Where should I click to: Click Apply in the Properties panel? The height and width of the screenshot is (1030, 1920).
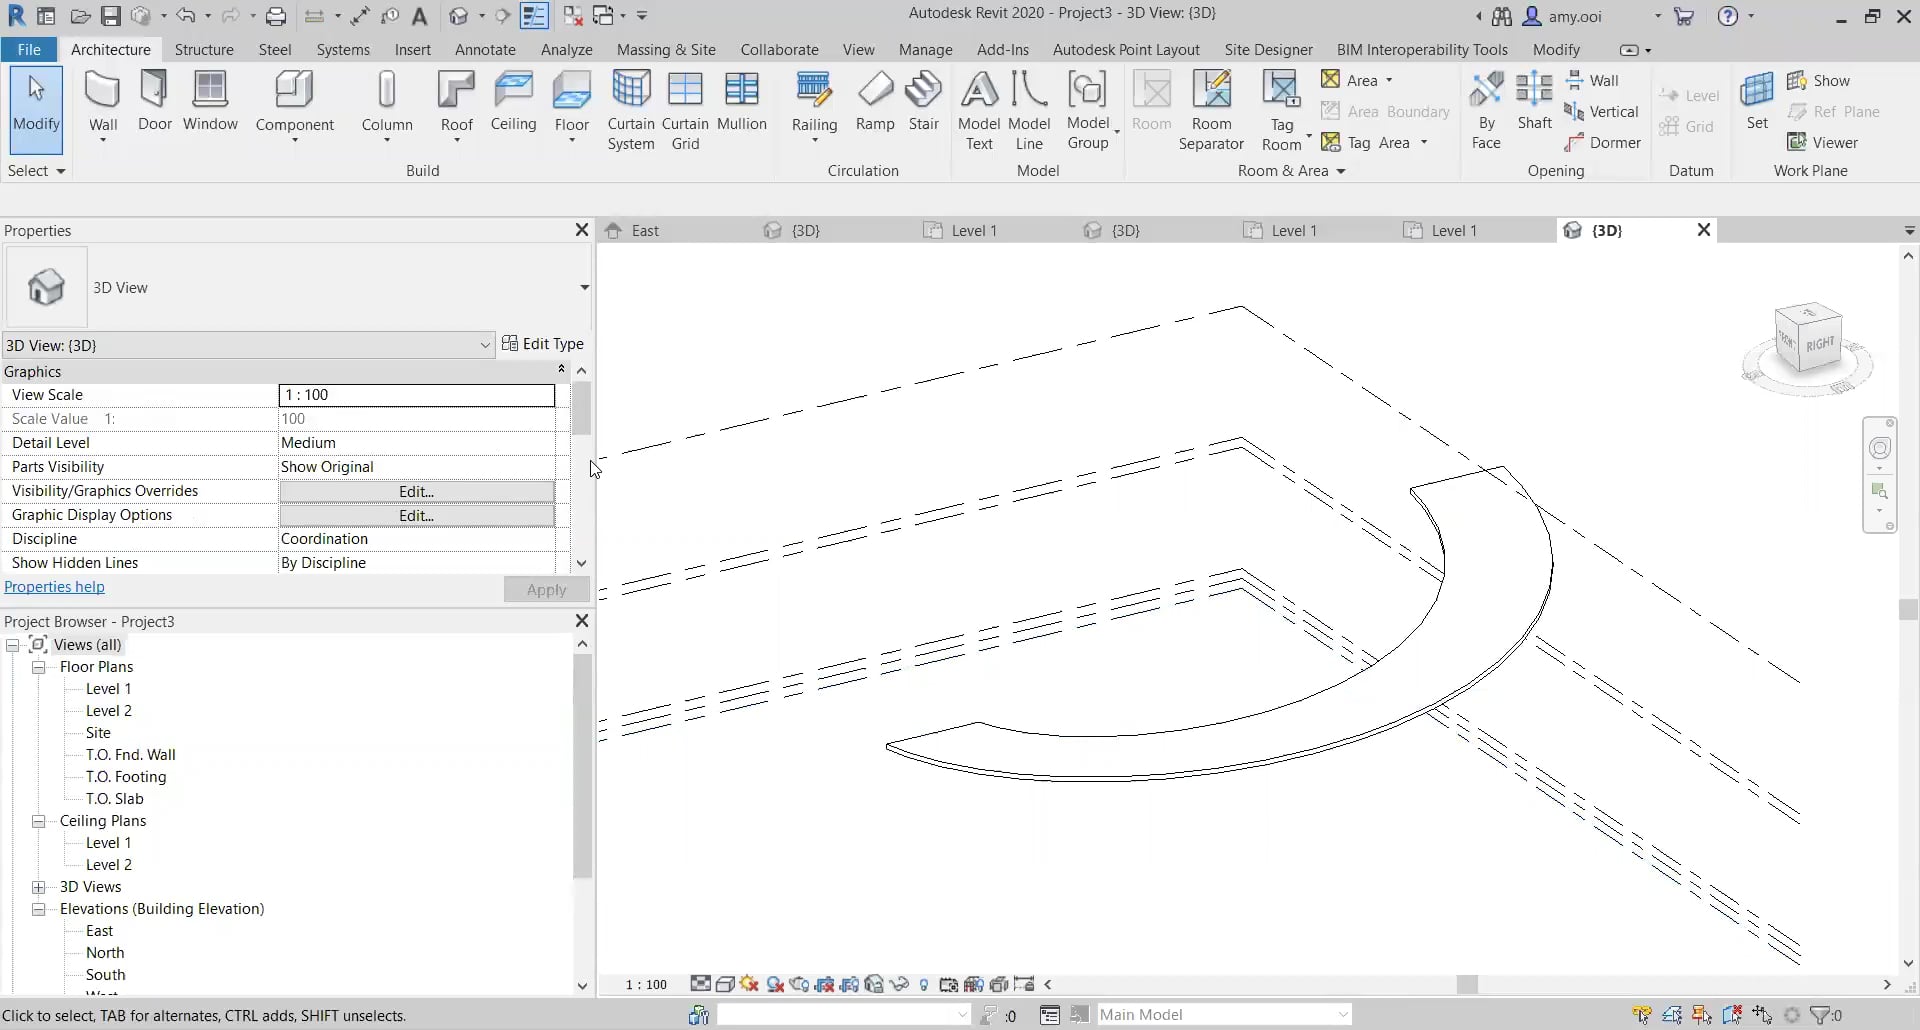546,590
